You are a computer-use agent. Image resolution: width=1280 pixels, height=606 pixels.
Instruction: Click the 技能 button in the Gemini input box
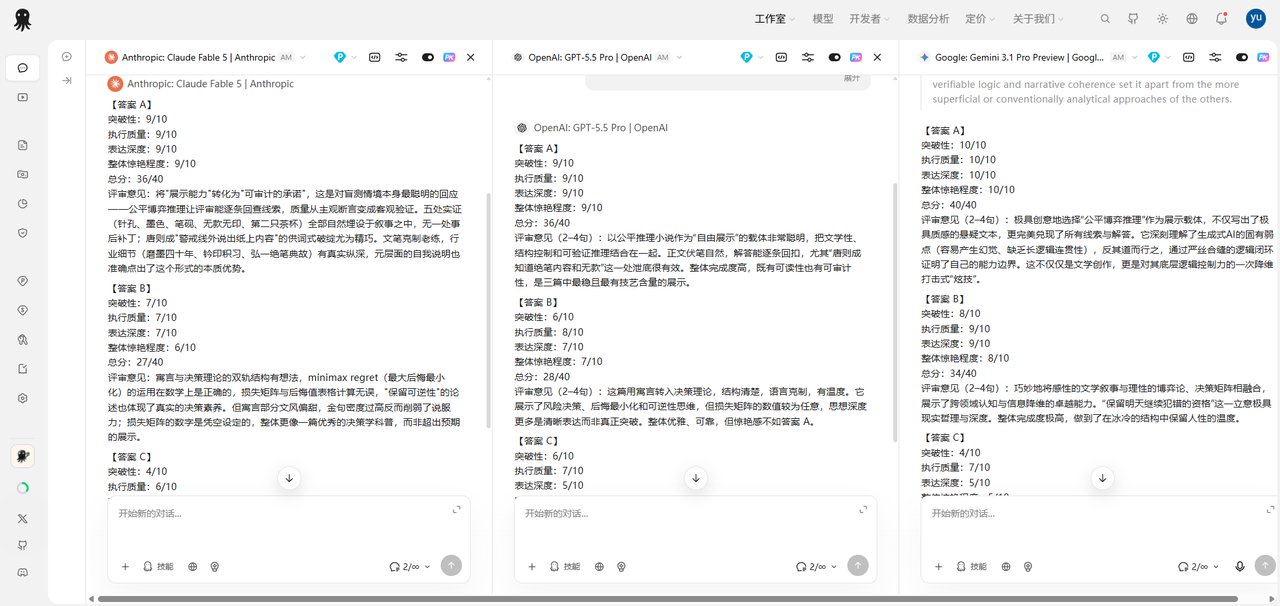click(972, 566)
